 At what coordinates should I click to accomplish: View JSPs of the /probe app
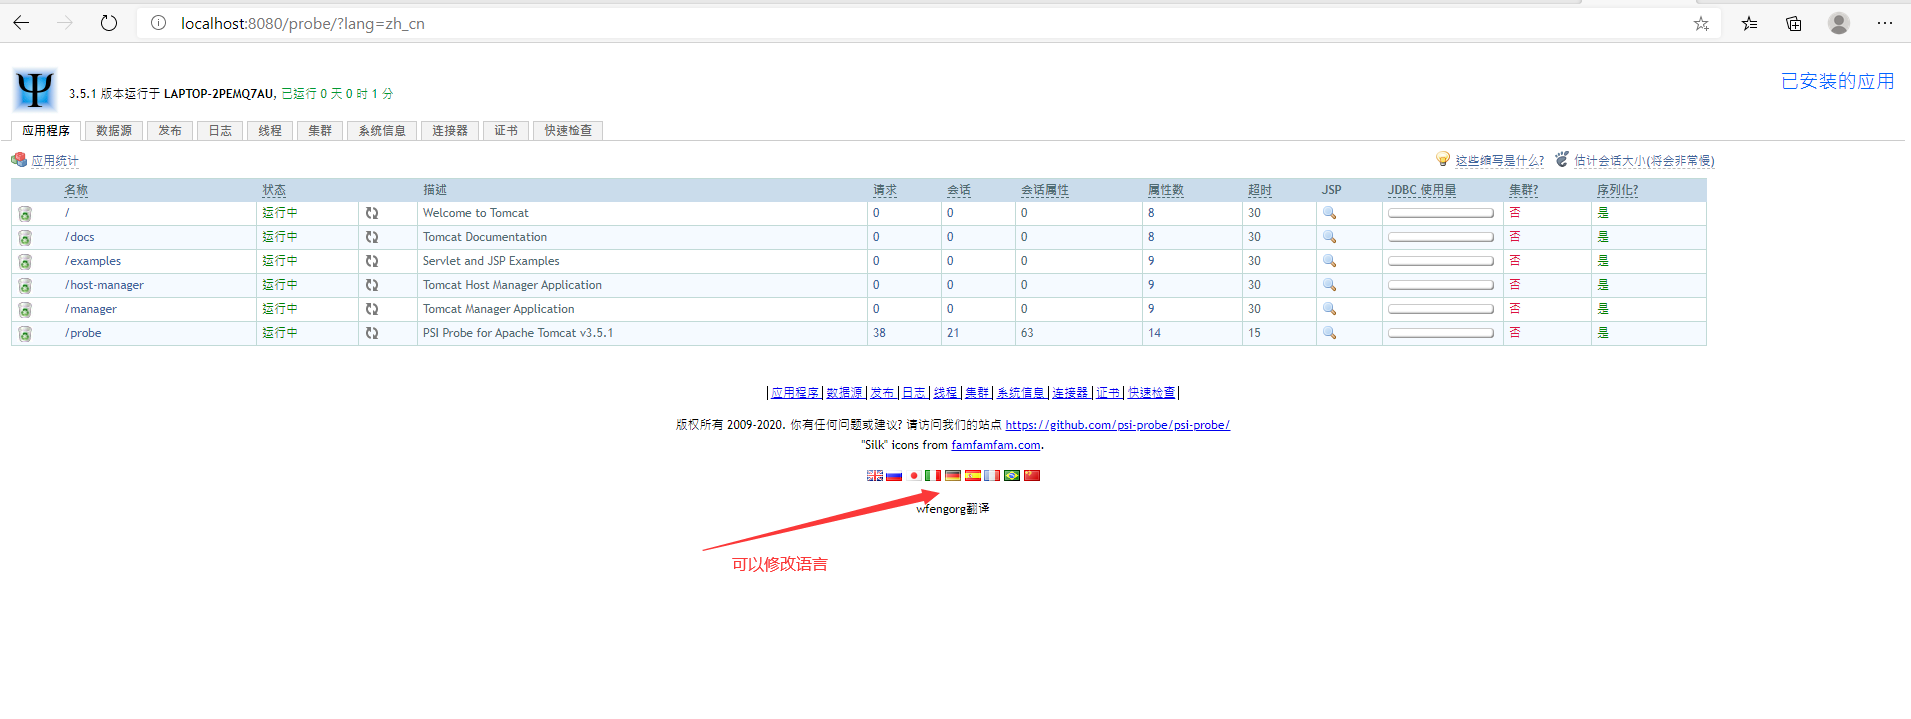pyautogui.click(x=1330, y=333)
